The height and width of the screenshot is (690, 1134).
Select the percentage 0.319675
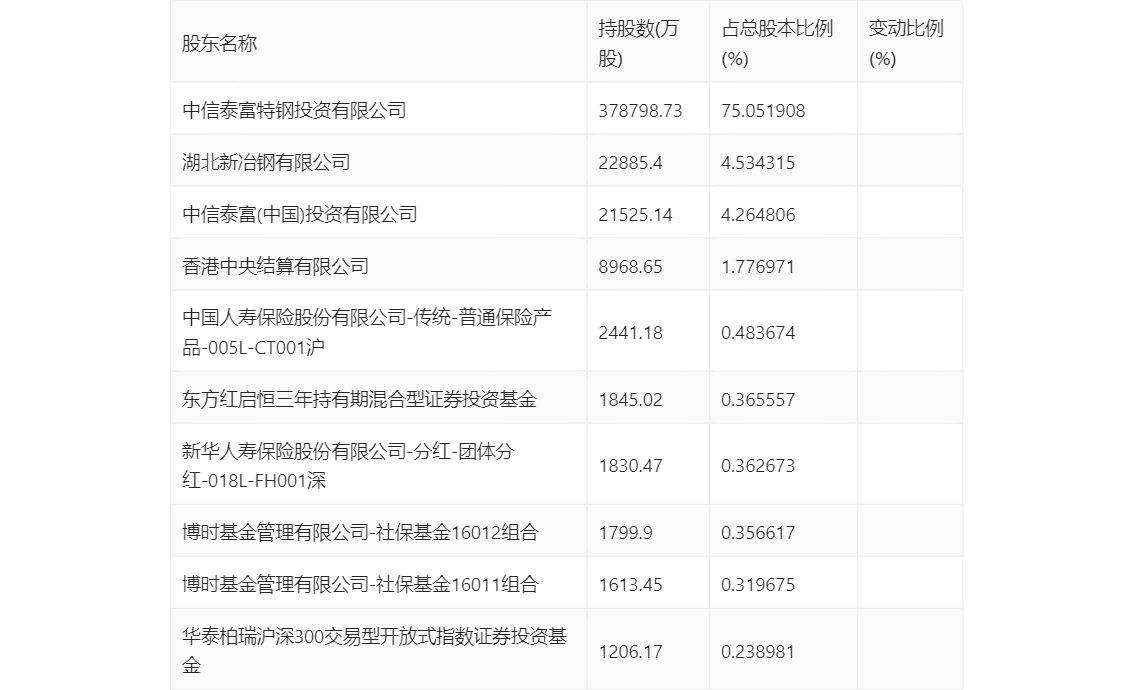(758, 585)
